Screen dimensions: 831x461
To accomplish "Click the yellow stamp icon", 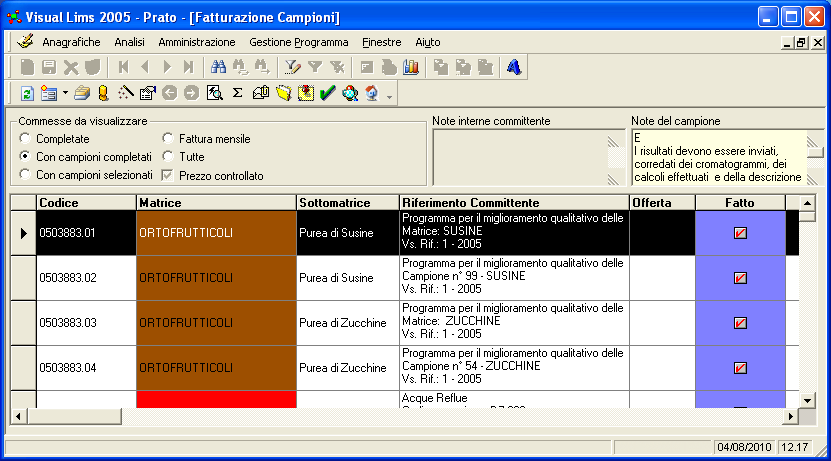I will (x=103, y=94).
